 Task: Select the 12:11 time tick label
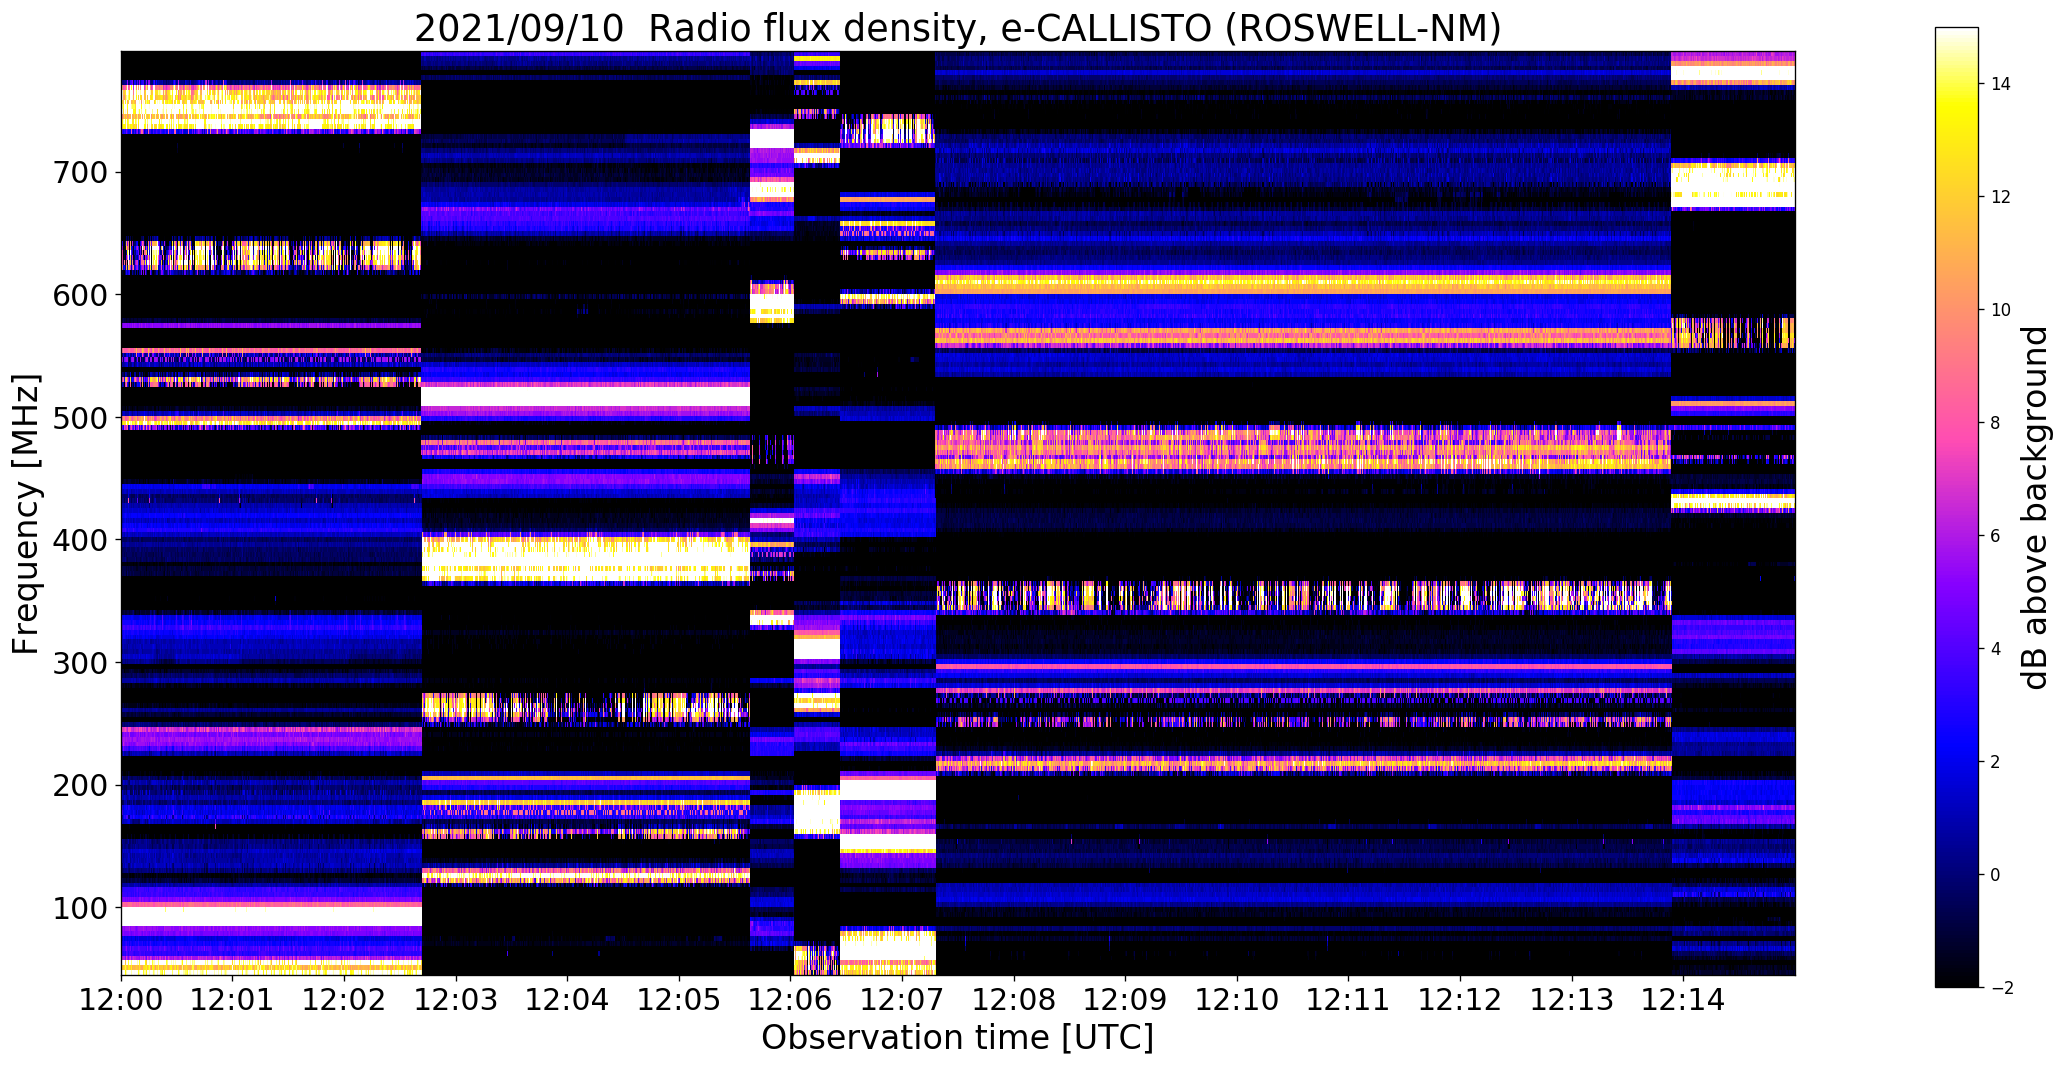click(x=1349, y=999)
